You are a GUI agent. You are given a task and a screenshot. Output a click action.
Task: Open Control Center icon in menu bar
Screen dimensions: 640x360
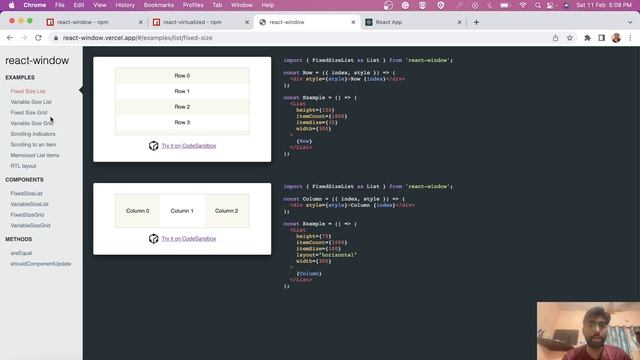pyautogui.click(x=551, y=5)
